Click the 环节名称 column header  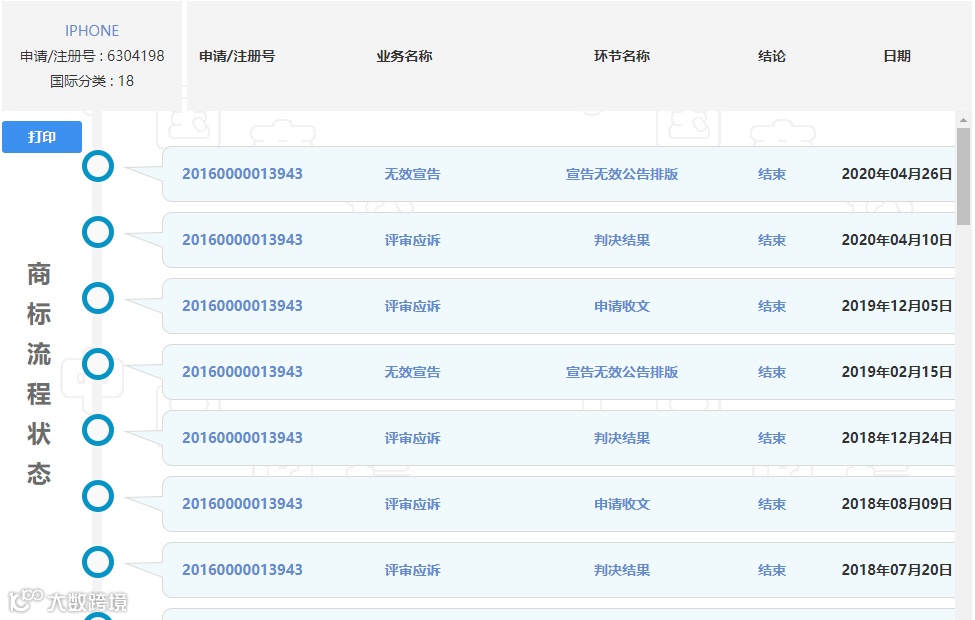pos(622,56)
